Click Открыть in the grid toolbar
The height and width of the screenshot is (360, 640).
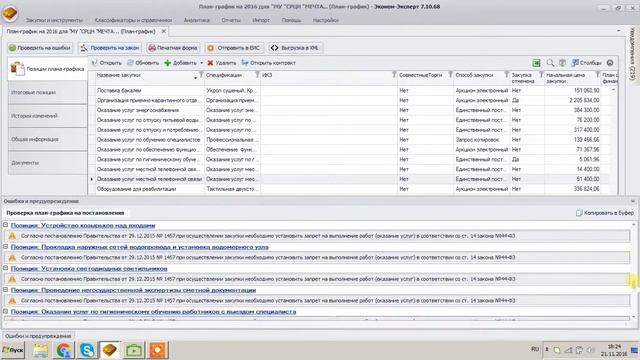coord(106,63)
